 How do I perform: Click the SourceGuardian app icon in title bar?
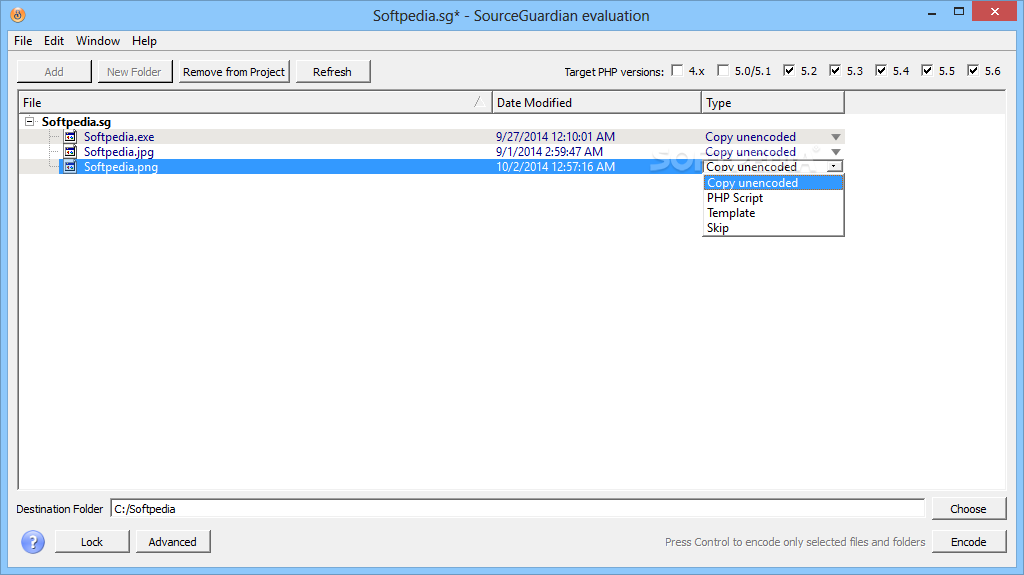tap(18, 14)
